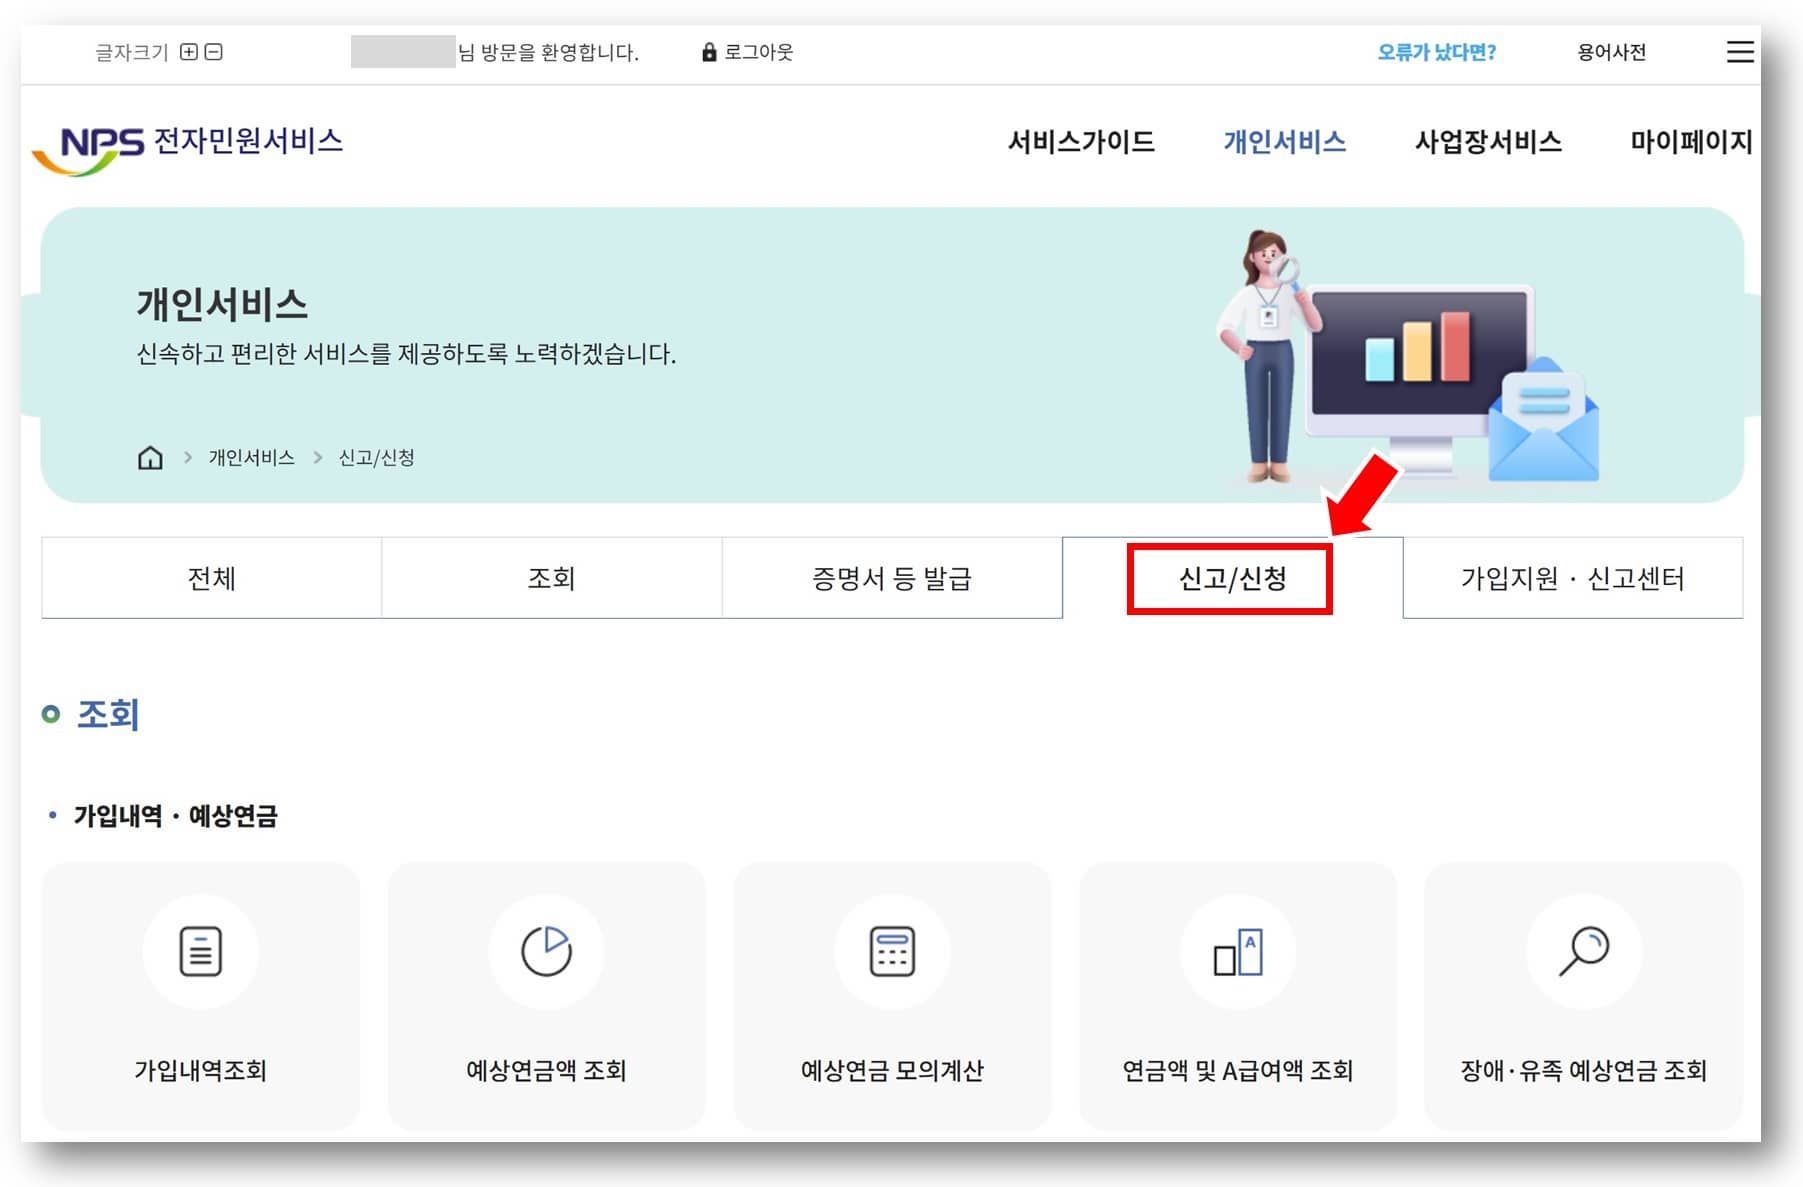
Task: Select the 예상연금액 조회 pie chart icon
Action: (x=546, y=951)
